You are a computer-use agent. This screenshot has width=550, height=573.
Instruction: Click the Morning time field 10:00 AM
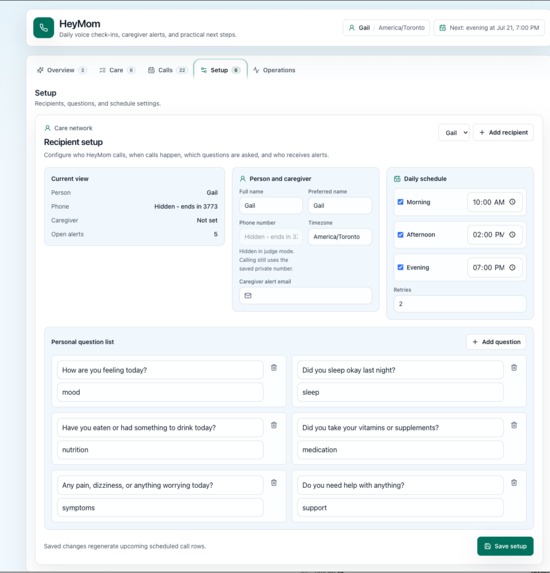[494, 202]
